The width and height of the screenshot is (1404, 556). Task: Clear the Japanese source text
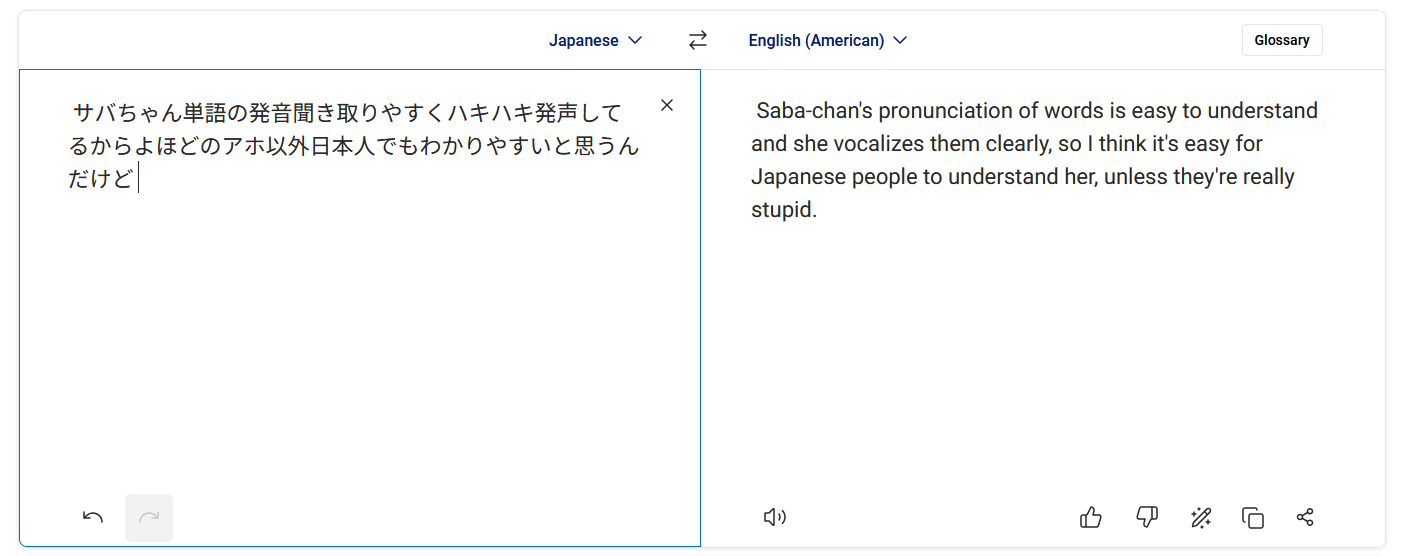pos(667,106)
